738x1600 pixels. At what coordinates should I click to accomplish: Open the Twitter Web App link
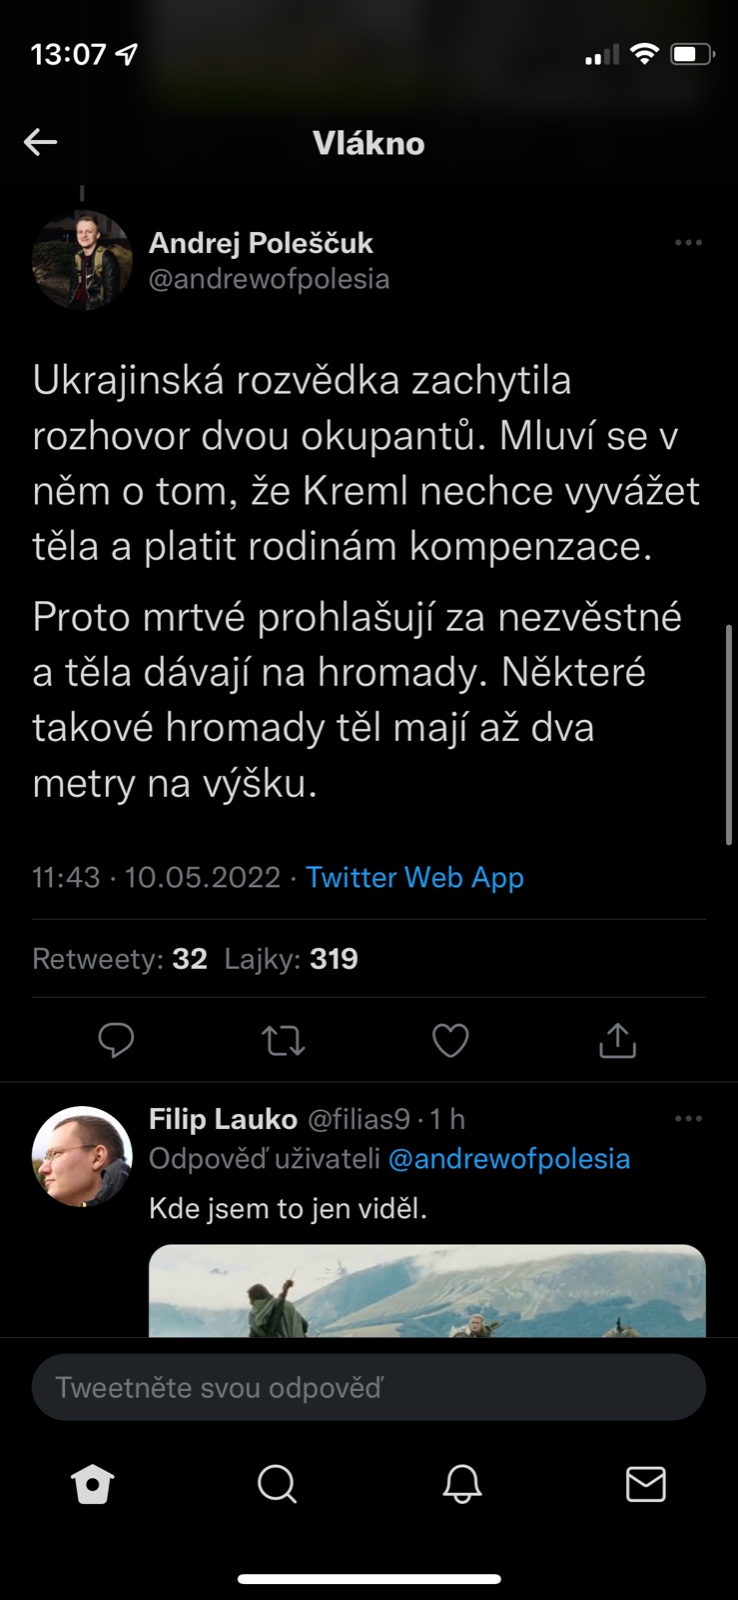click(x=415, y=878)
